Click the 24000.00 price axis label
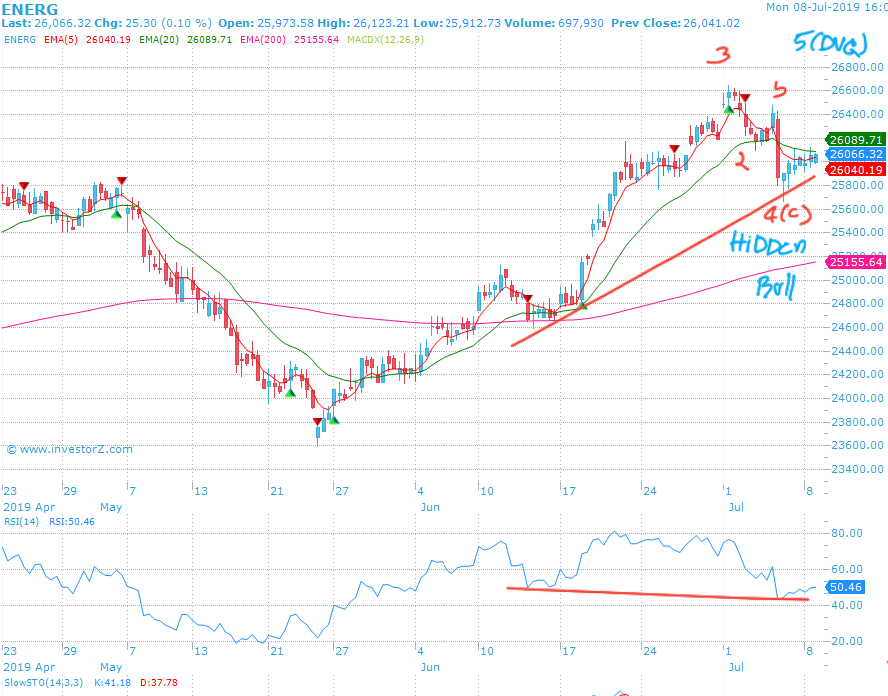The height and width of the screenshot is (696, 888). [x=857, y=398]
